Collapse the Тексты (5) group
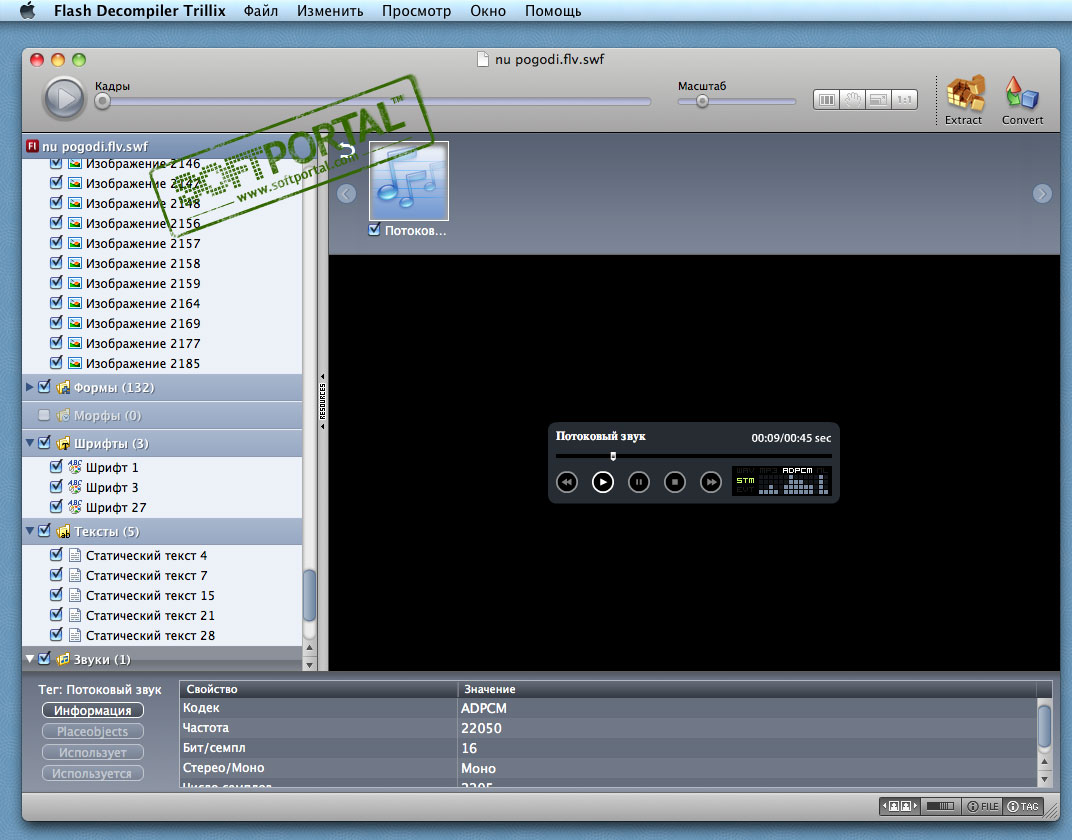The width and height of the screenshot is (1072, 840). coord(29,531)
